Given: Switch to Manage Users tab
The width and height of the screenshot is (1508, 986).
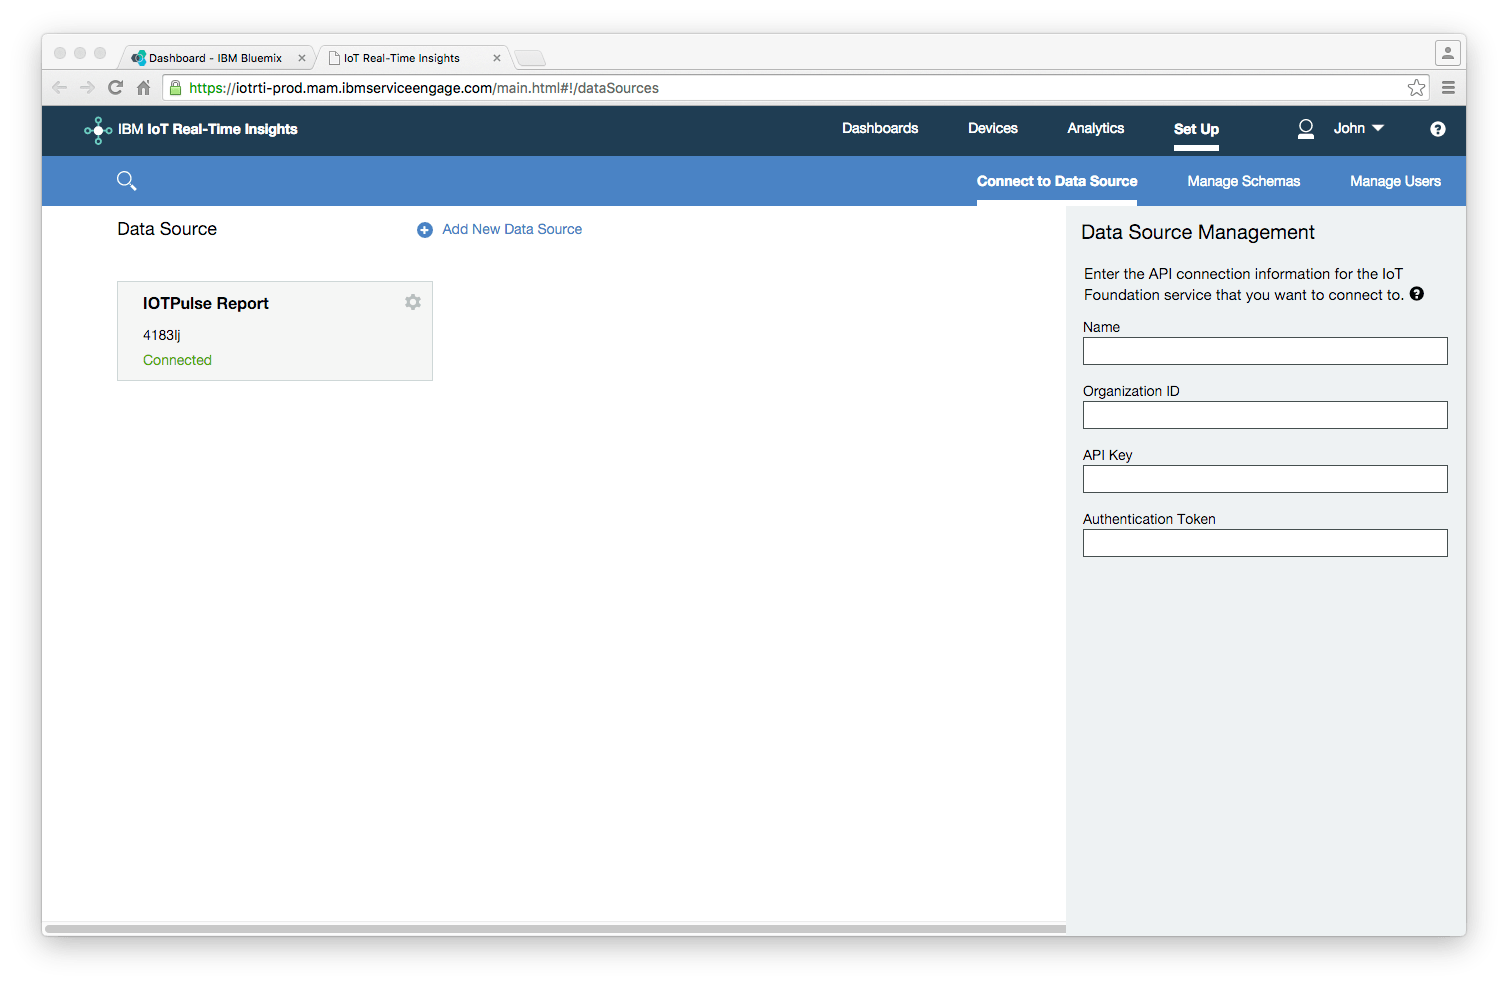Looking at the screenshot, I should pos(1396,182).
